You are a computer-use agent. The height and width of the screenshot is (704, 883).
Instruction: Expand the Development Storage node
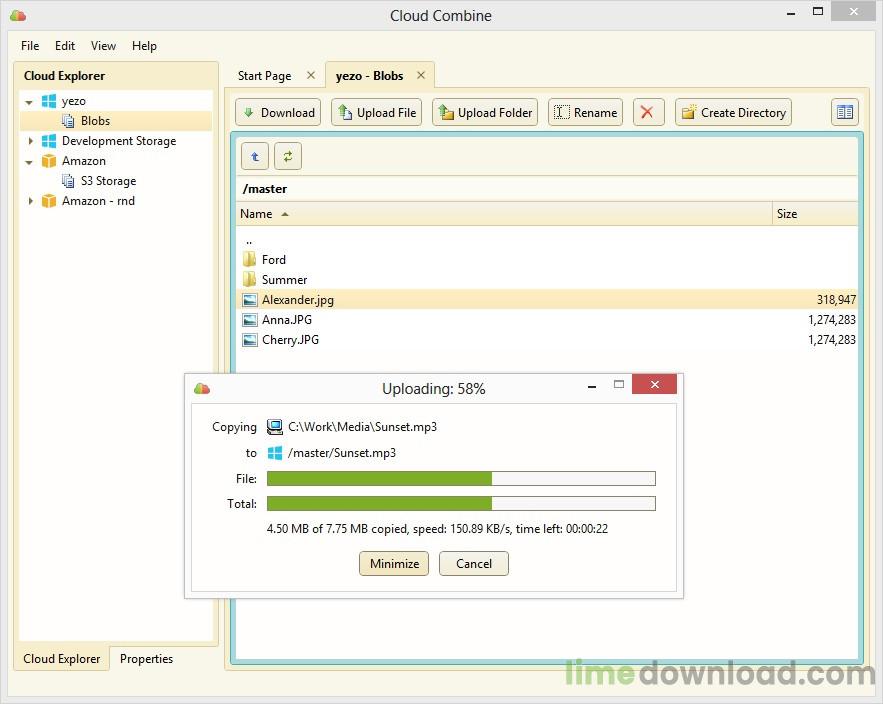[x=30, y=141]
